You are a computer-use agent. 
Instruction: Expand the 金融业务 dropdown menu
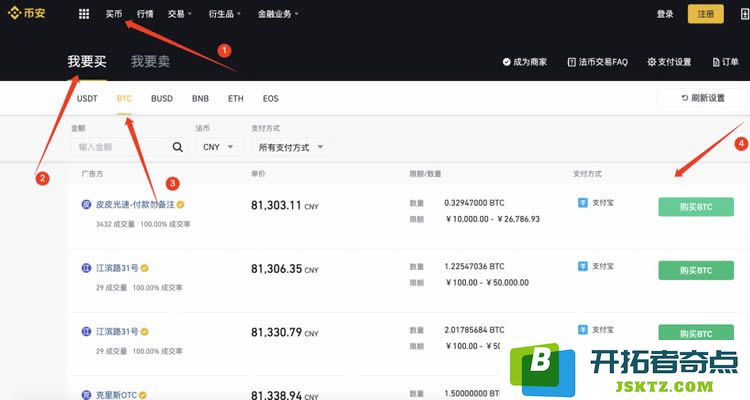tap(278, 14)
